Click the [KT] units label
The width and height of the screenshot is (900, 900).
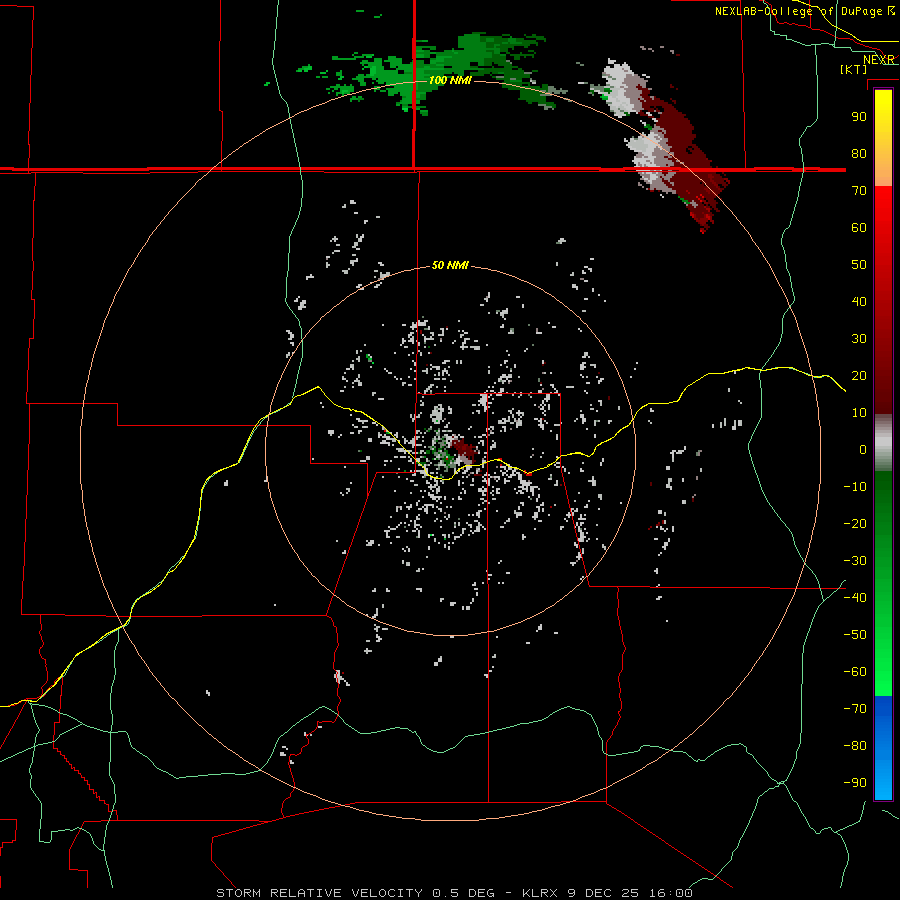854,69
